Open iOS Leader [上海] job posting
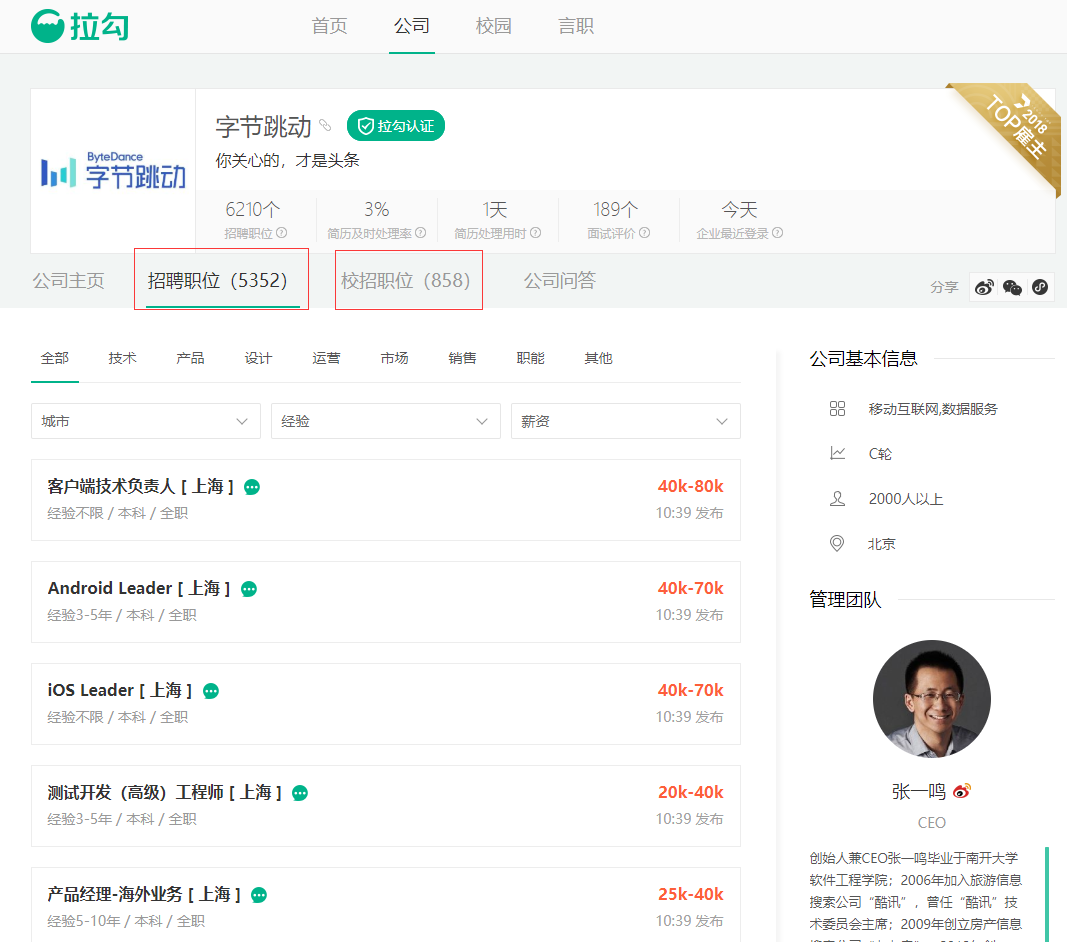The height and width of the screenshot is (942, 1067). coord(120,691)
